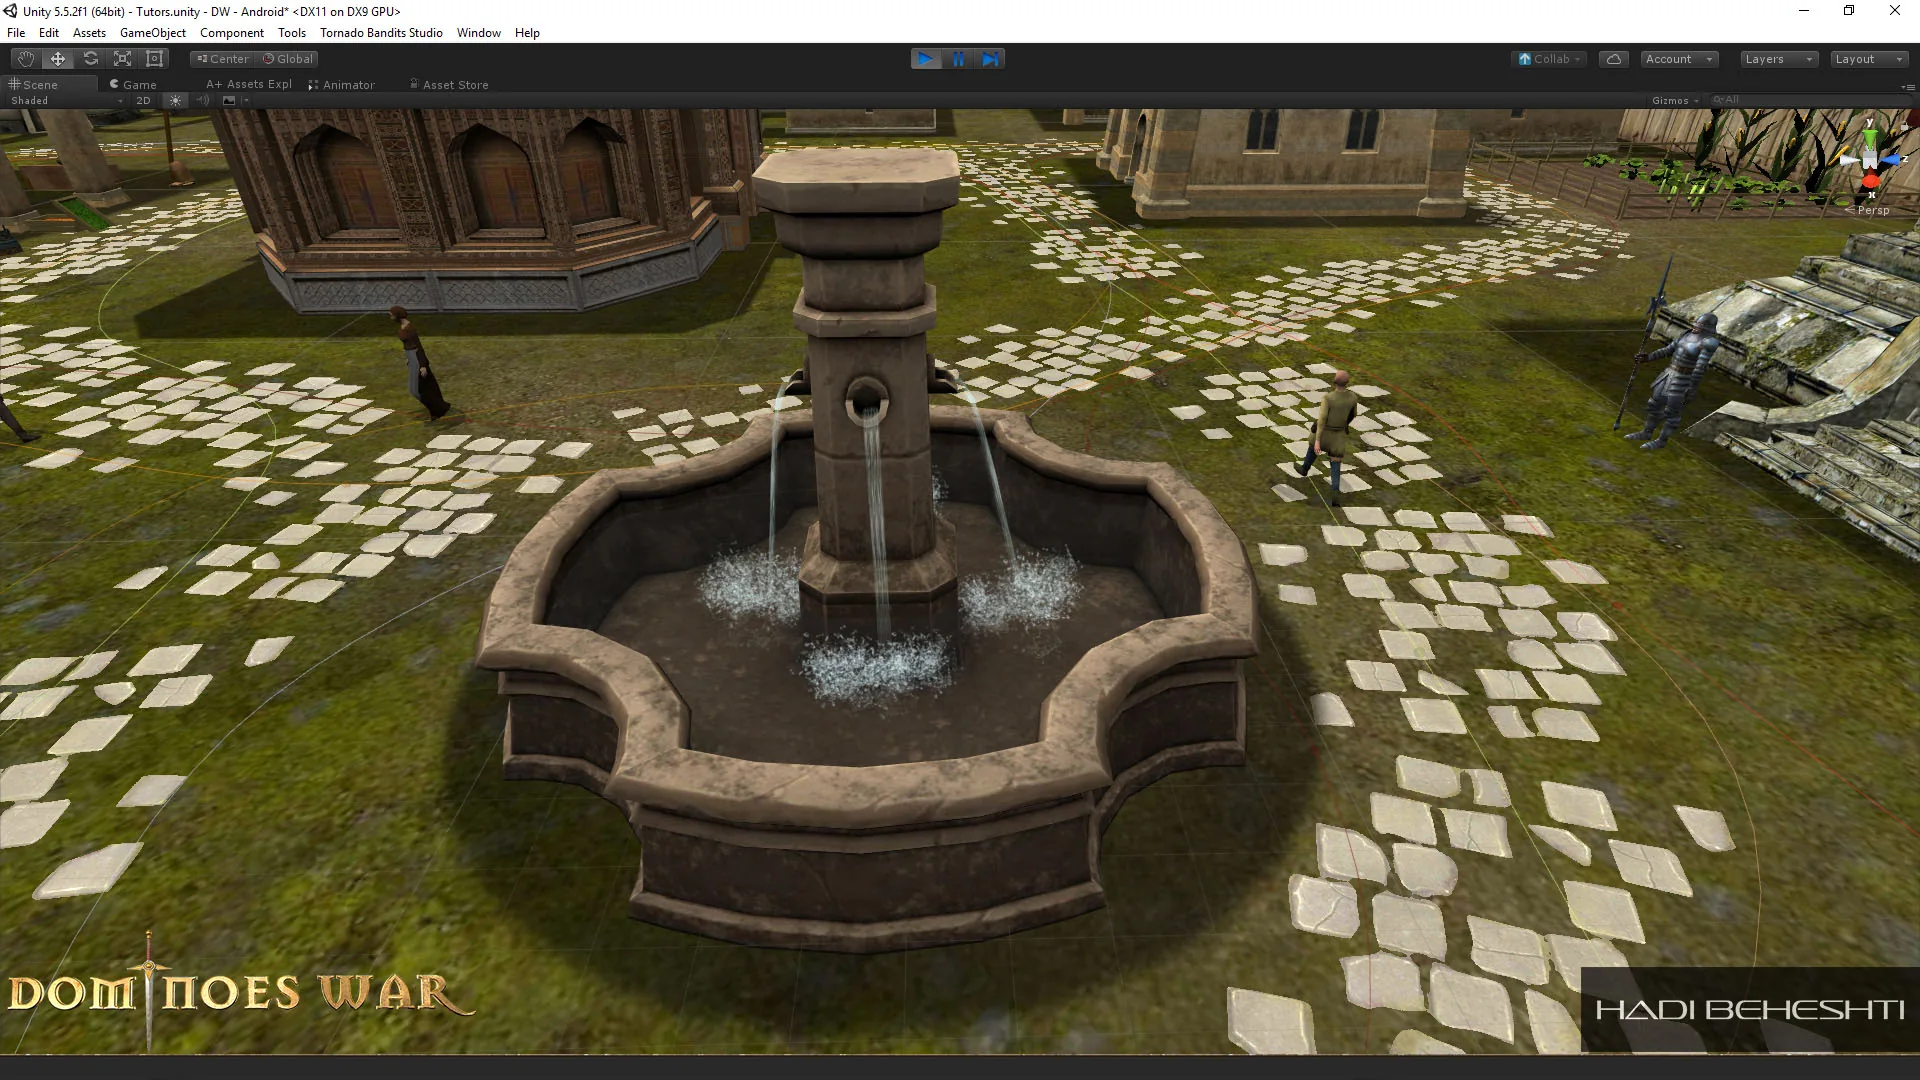1920x1080 pixels.
Task: Open the Gizmos dropdown
Action: [x=1675, y=100]
